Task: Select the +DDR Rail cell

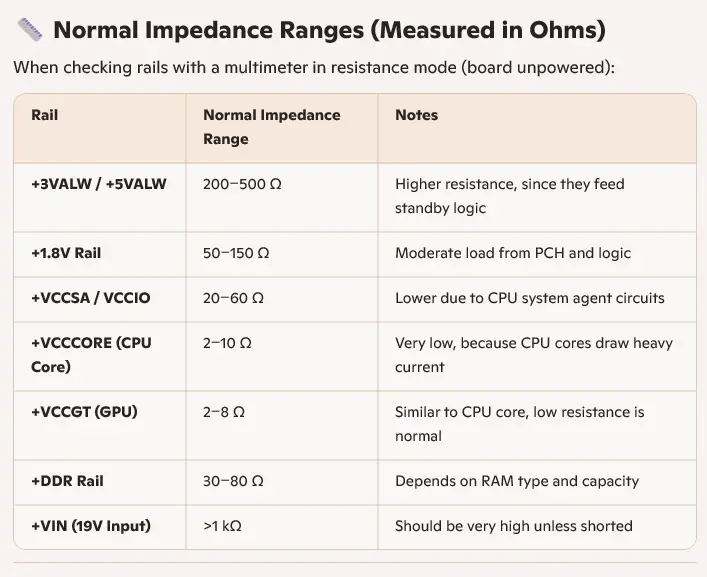Action: pyautogui.click(x=67, y=481)
